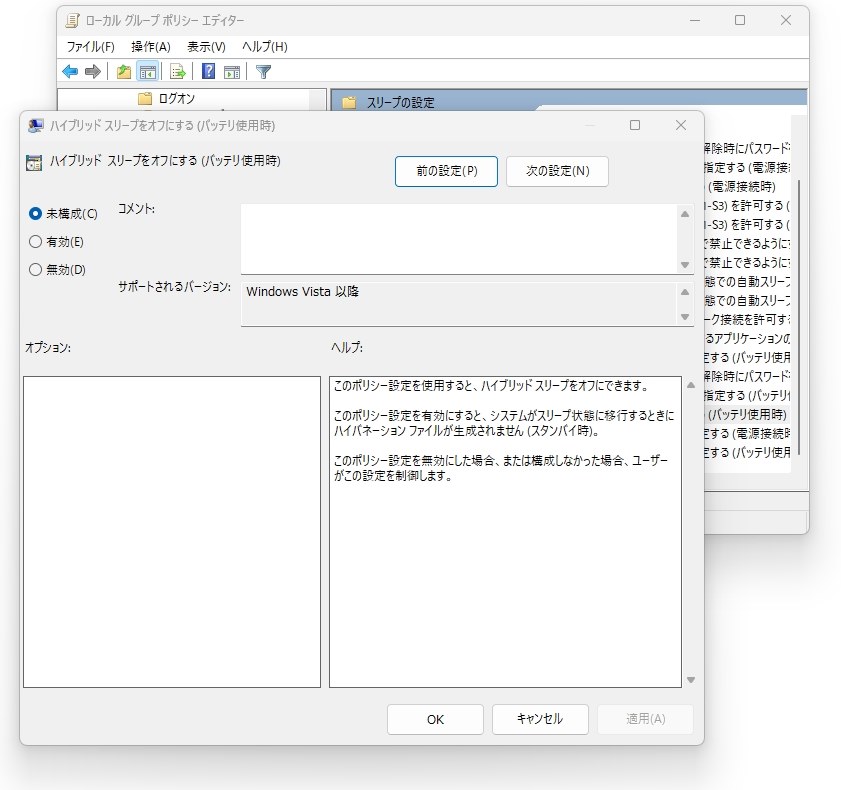Screen dimensions: 841x790
Task: Confirm the dialog with the OK button
Action: click(x=435, y=719)
